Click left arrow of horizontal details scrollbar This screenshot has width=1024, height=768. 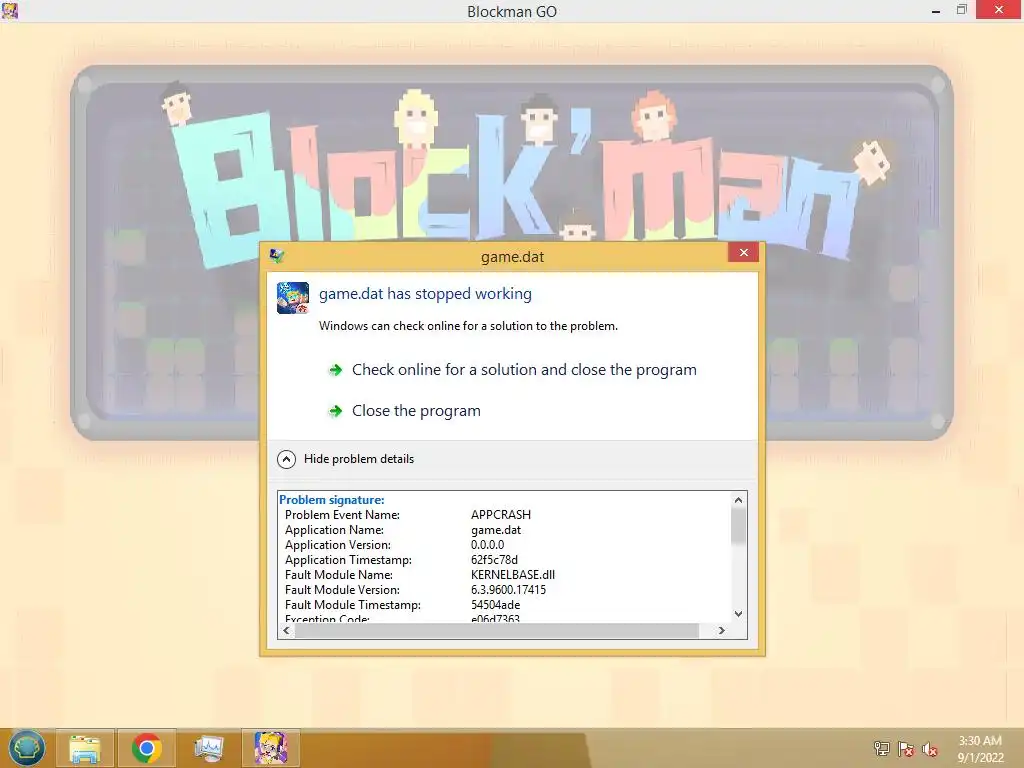click(x=286, y=630)
